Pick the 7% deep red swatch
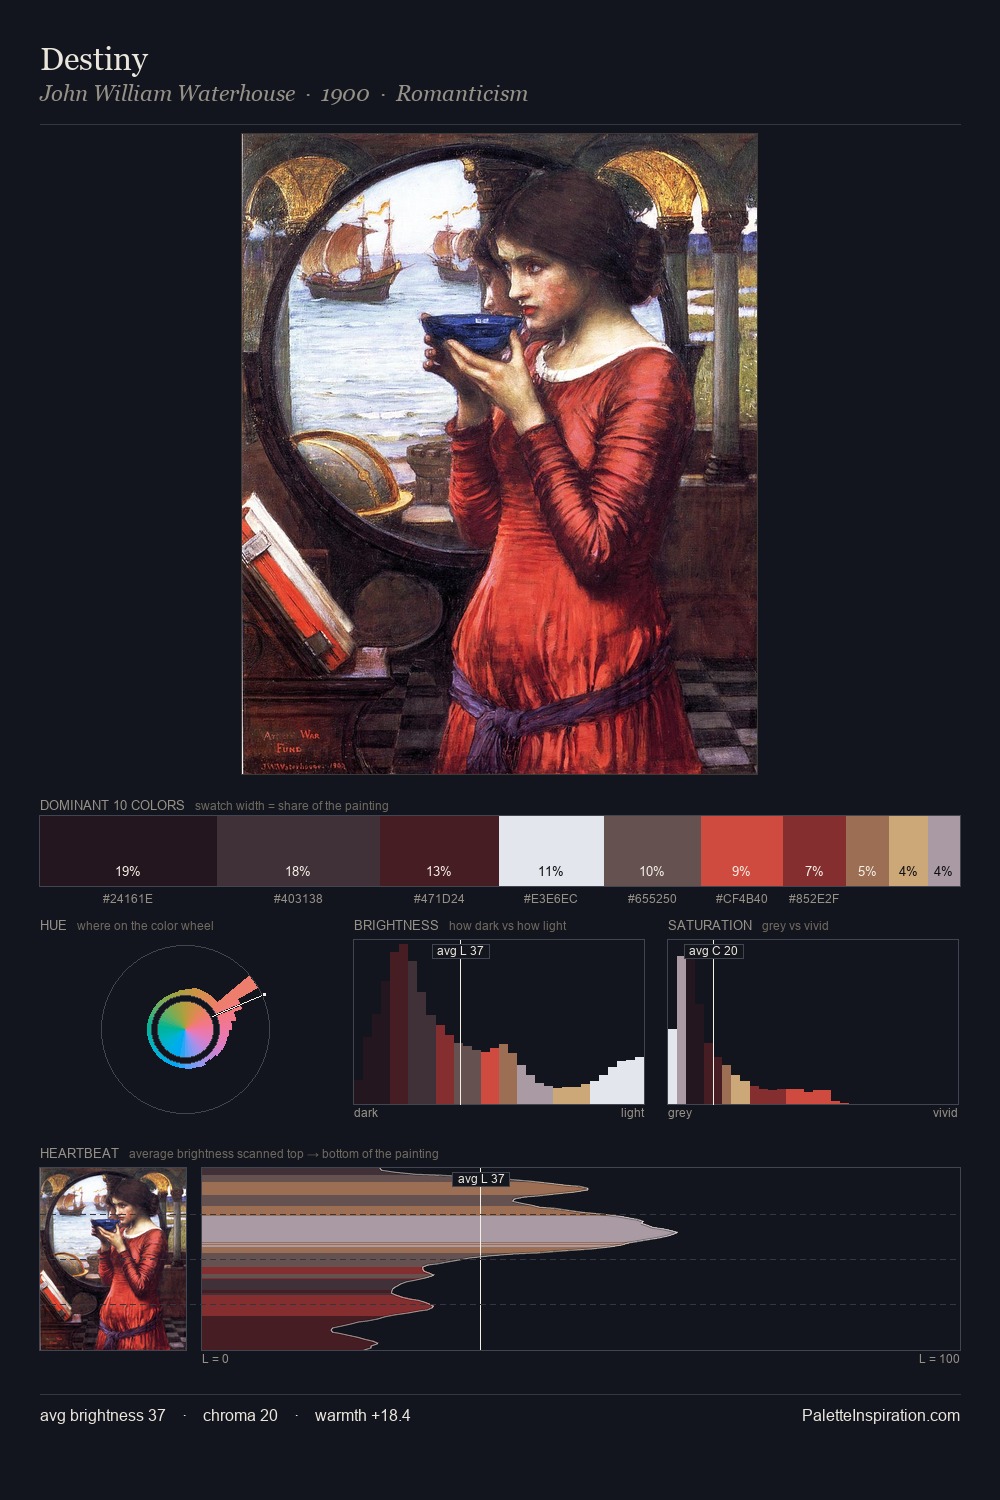1000x1500 pixels. coord(814,851)
